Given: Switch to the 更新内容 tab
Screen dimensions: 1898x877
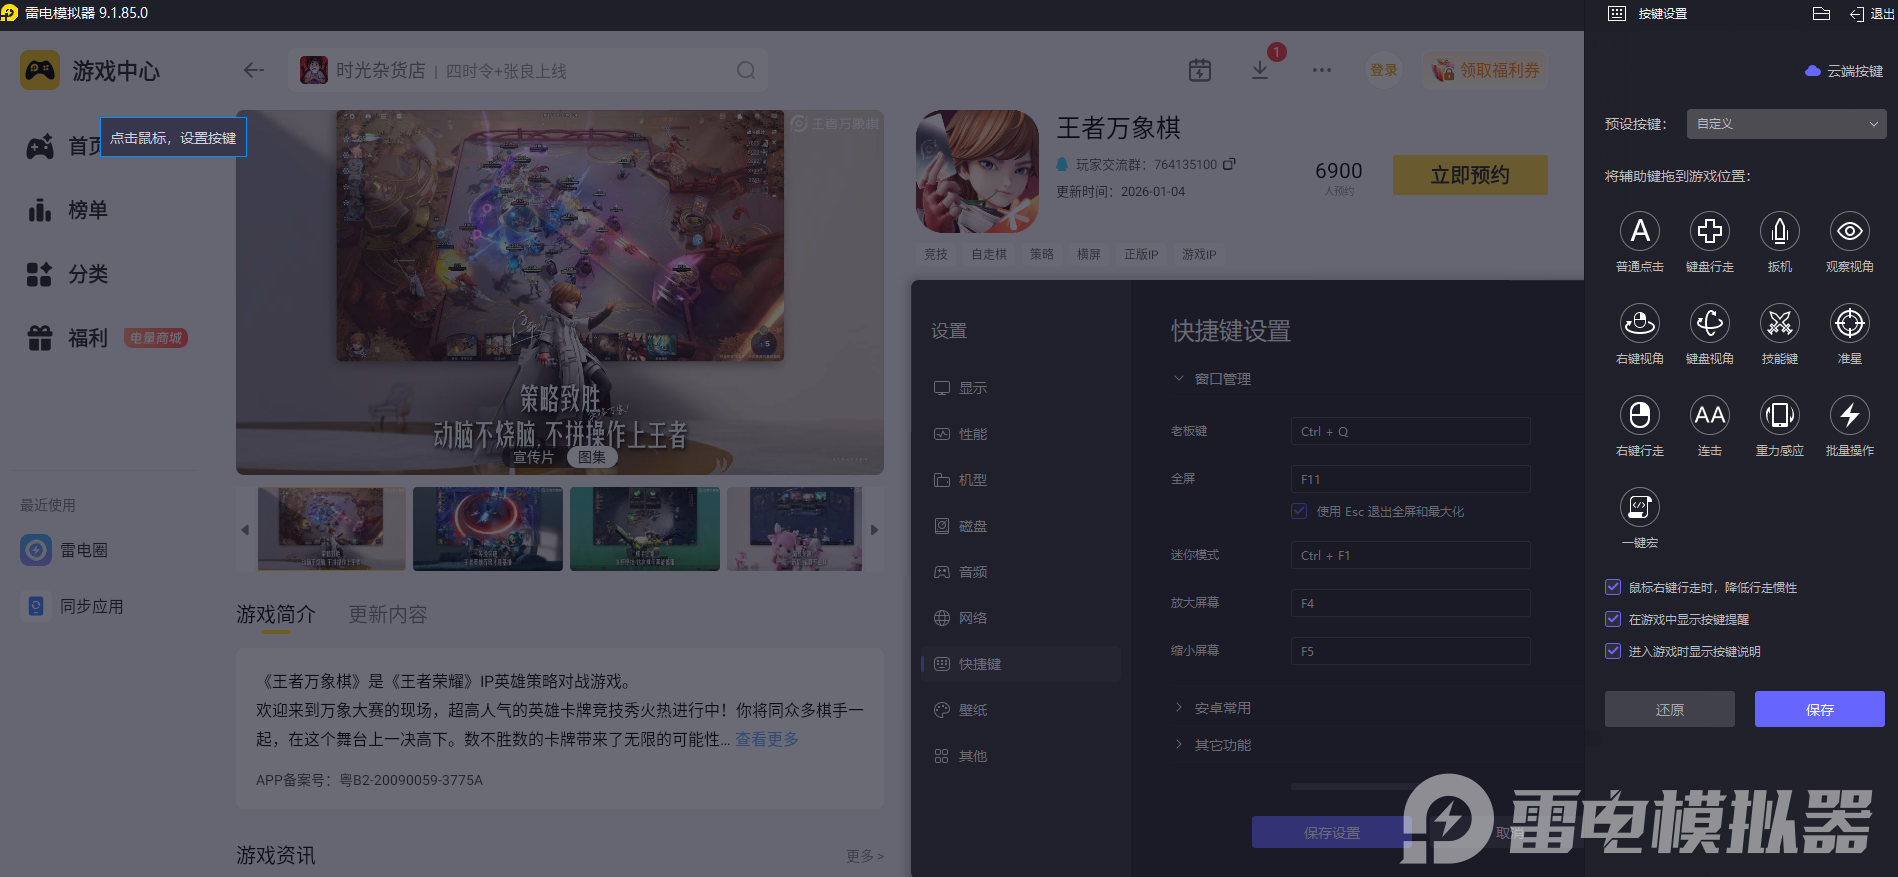Looking at the screenshot, I should [387, 614].
